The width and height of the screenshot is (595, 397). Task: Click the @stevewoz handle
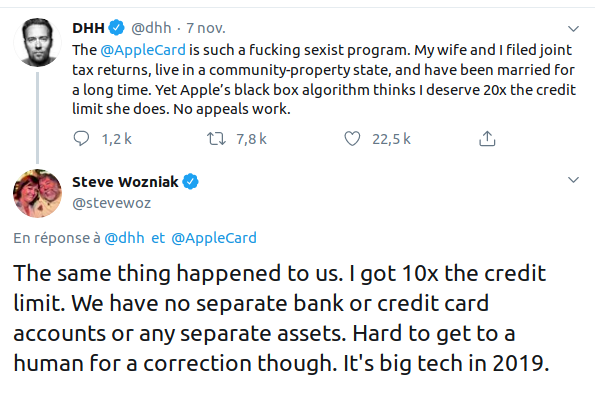[x=112, y=203]
